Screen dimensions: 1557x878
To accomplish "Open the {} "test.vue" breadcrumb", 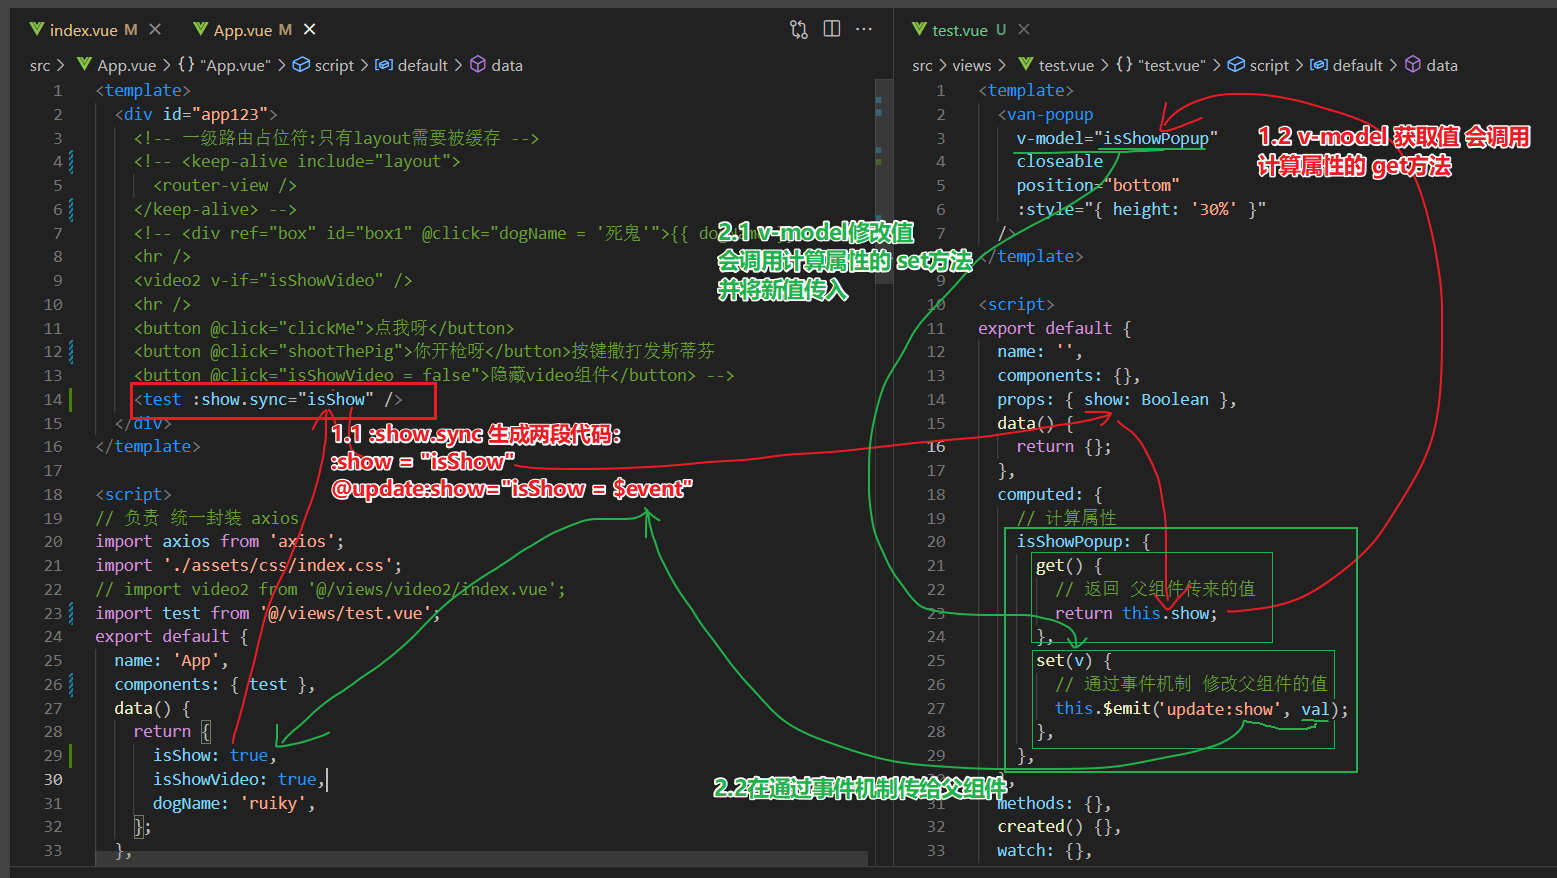I will (x=1161, y=65).
